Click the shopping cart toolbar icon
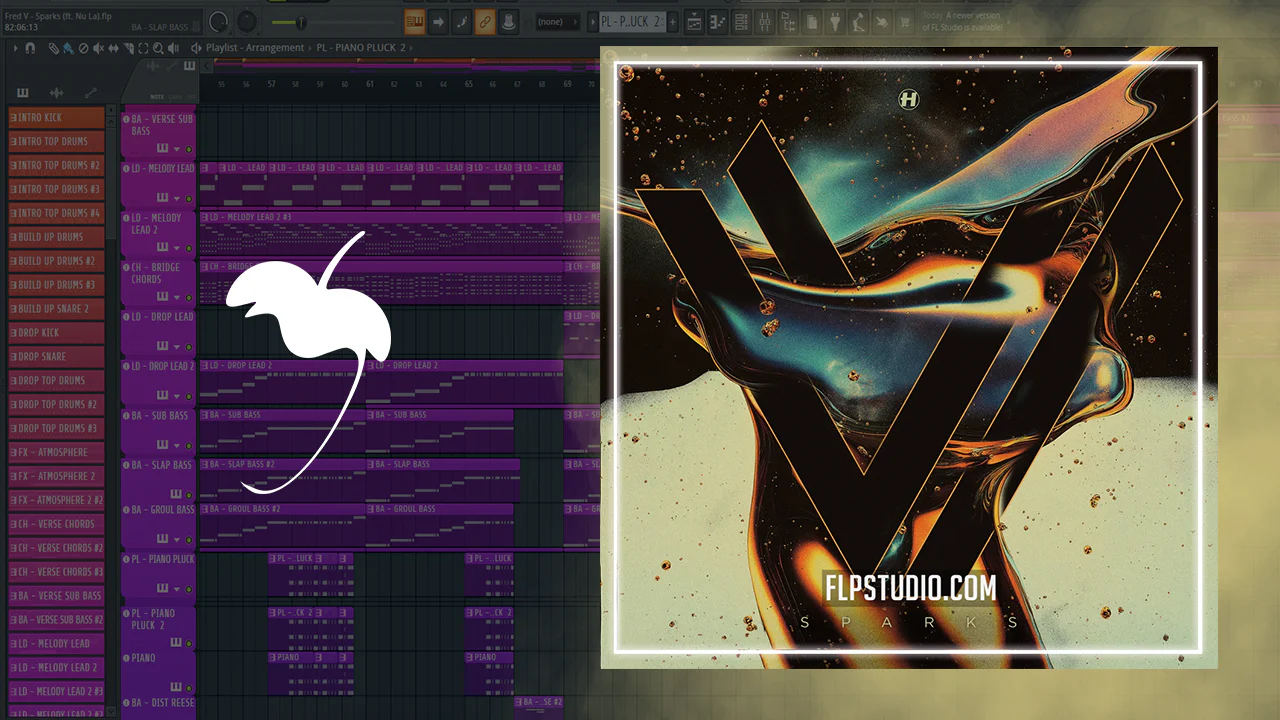Image resolution: width=1280 pixels, height=720 pixels. [x=907, y=22]
